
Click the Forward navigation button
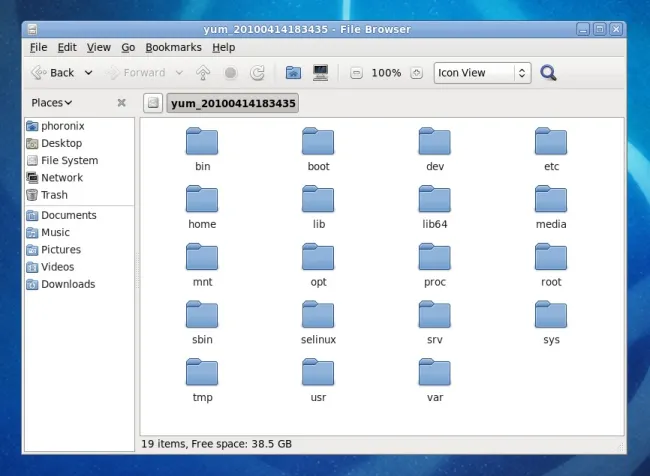136,73
